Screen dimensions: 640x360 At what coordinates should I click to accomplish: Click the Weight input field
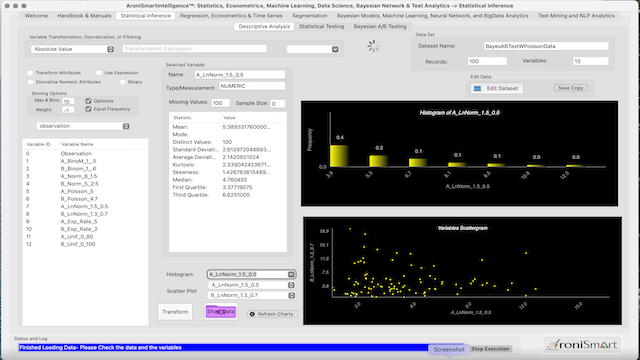coord(68,110)
